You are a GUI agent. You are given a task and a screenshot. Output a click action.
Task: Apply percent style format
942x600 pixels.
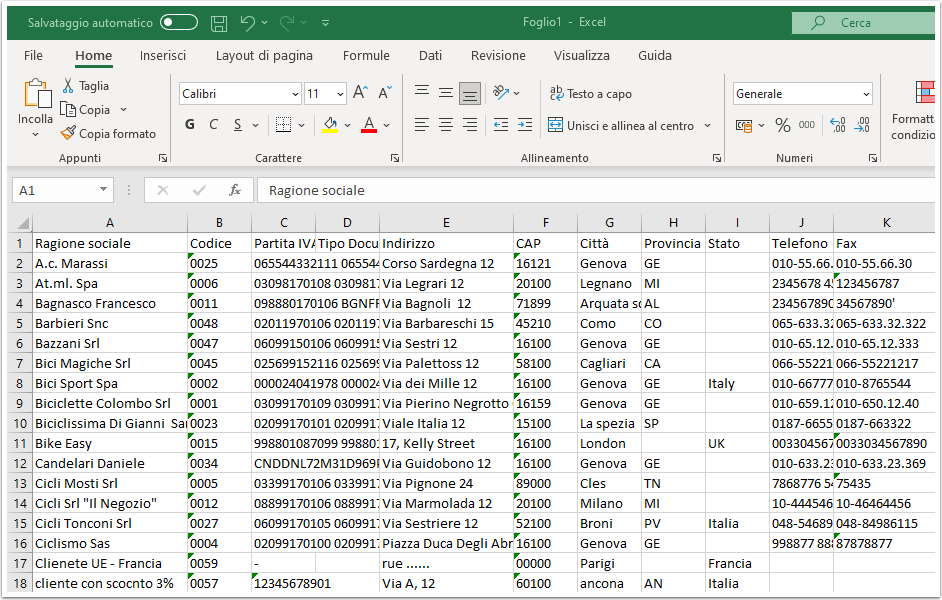782,125
